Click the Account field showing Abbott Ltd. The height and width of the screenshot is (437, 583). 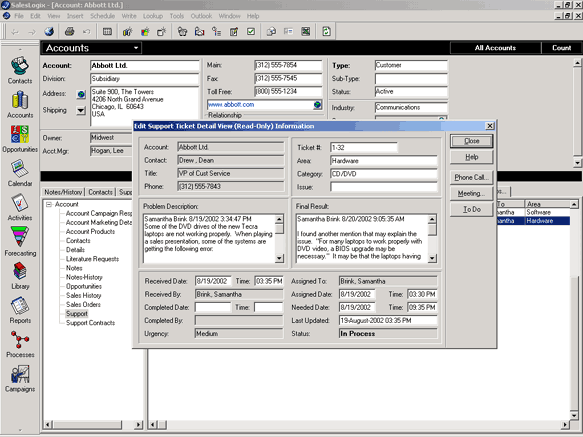tap(231, 147)
